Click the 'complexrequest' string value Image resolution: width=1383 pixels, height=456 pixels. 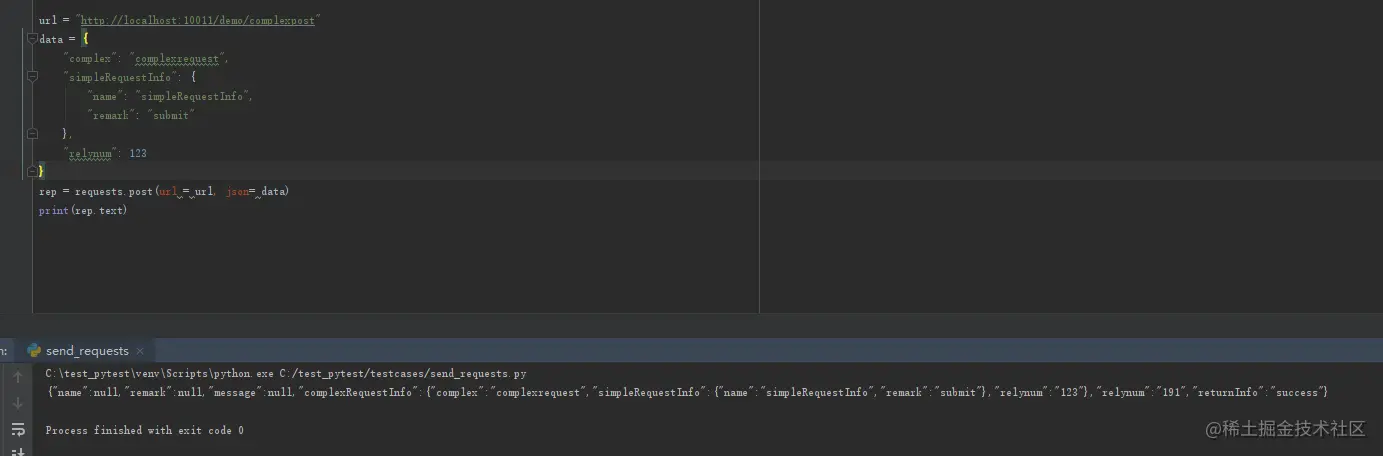177,59
